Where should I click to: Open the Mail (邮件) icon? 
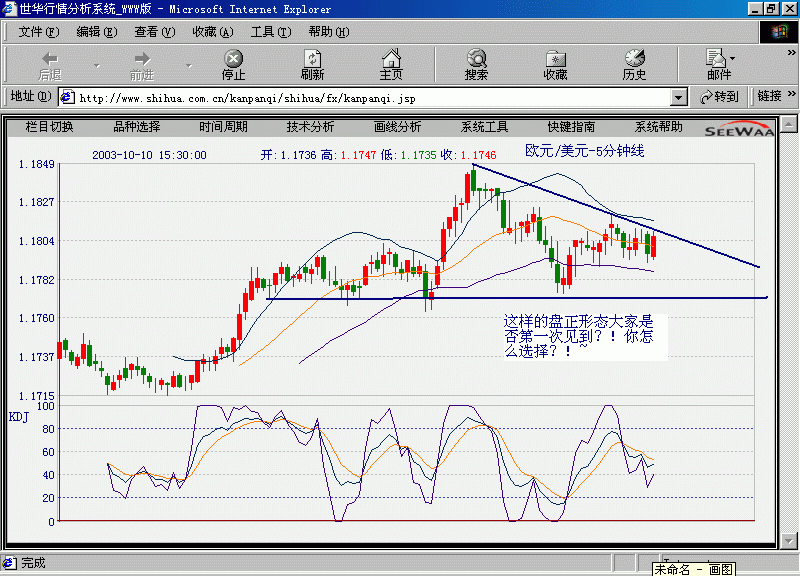click(718, 65)
